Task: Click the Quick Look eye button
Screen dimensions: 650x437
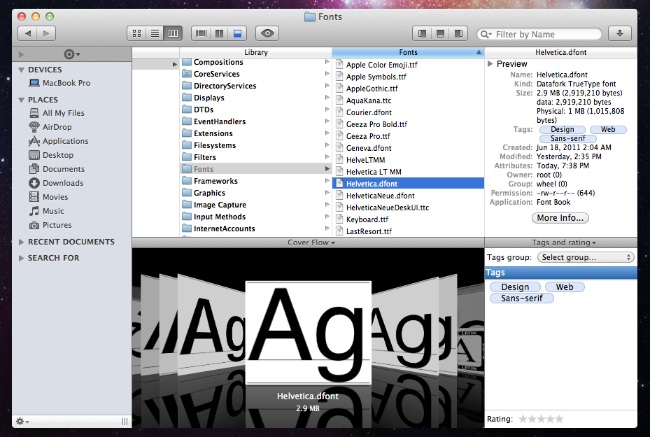Action: point(266,33)
